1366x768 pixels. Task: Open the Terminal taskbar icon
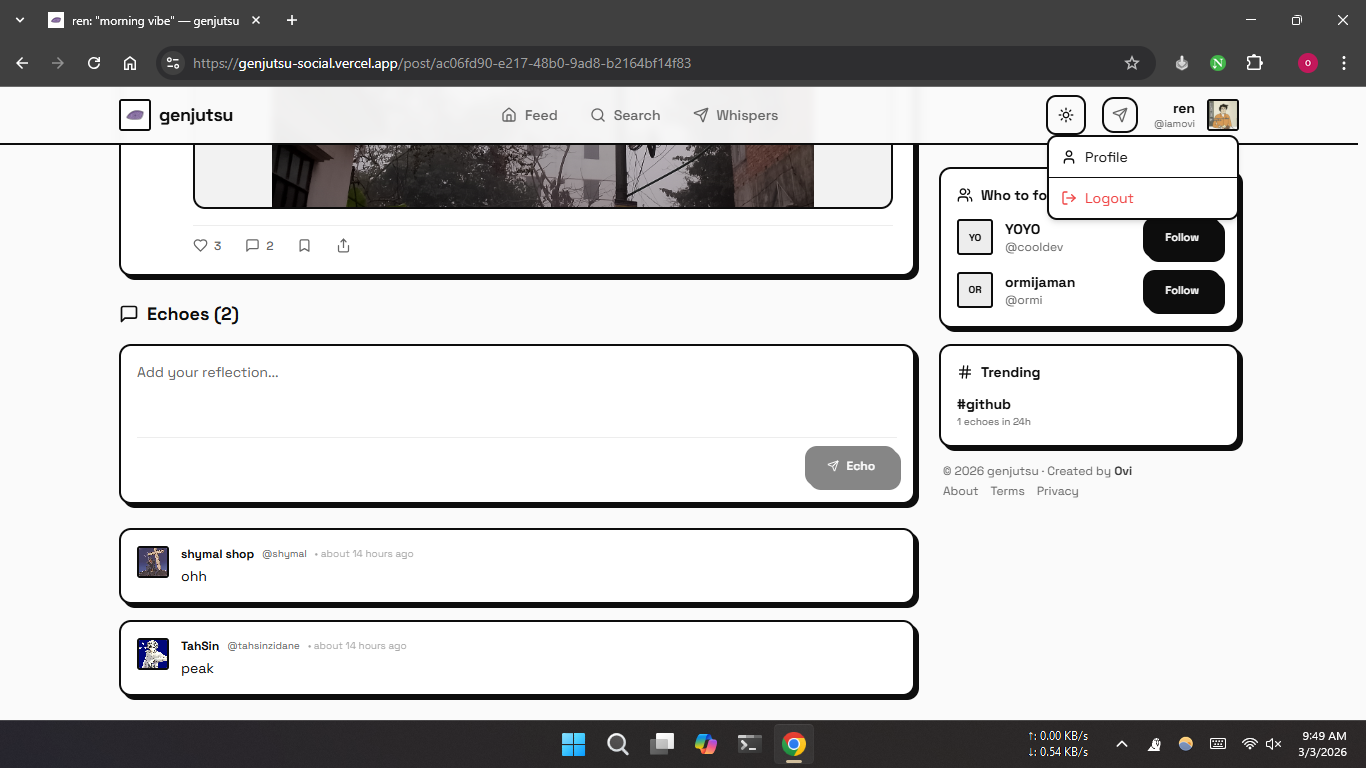point(750,744)
